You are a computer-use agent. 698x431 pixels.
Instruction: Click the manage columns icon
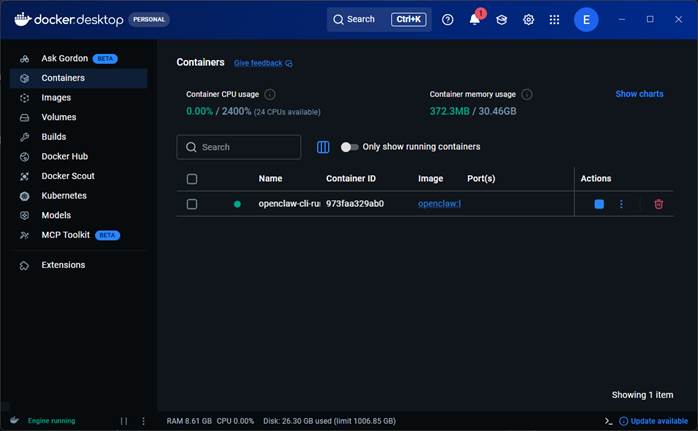click(x=323, y=147)
